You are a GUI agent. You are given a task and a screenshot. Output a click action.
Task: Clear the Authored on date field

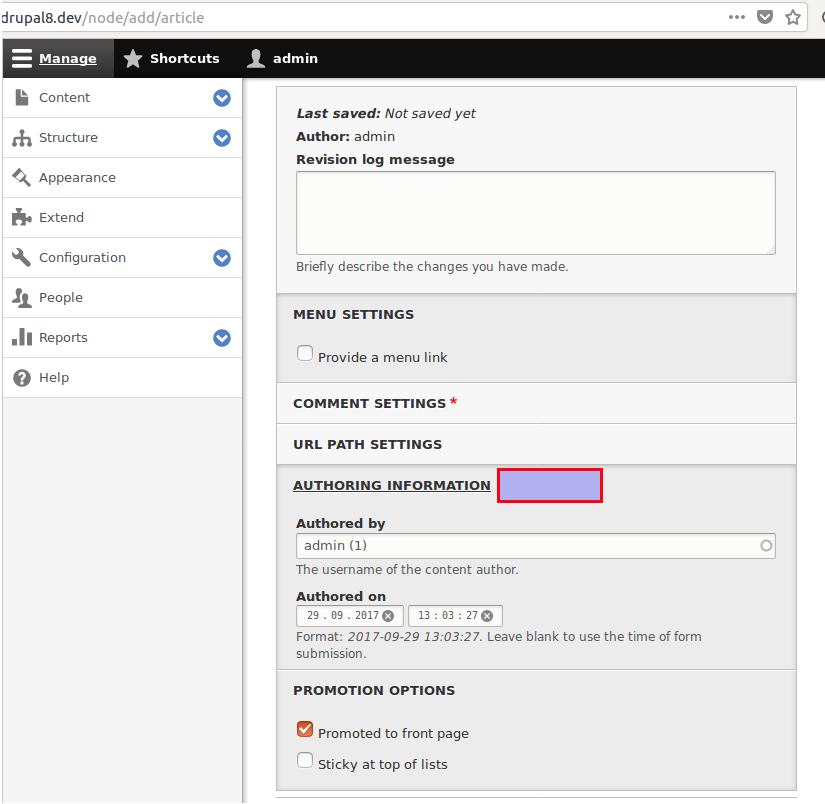coord(388,616)
